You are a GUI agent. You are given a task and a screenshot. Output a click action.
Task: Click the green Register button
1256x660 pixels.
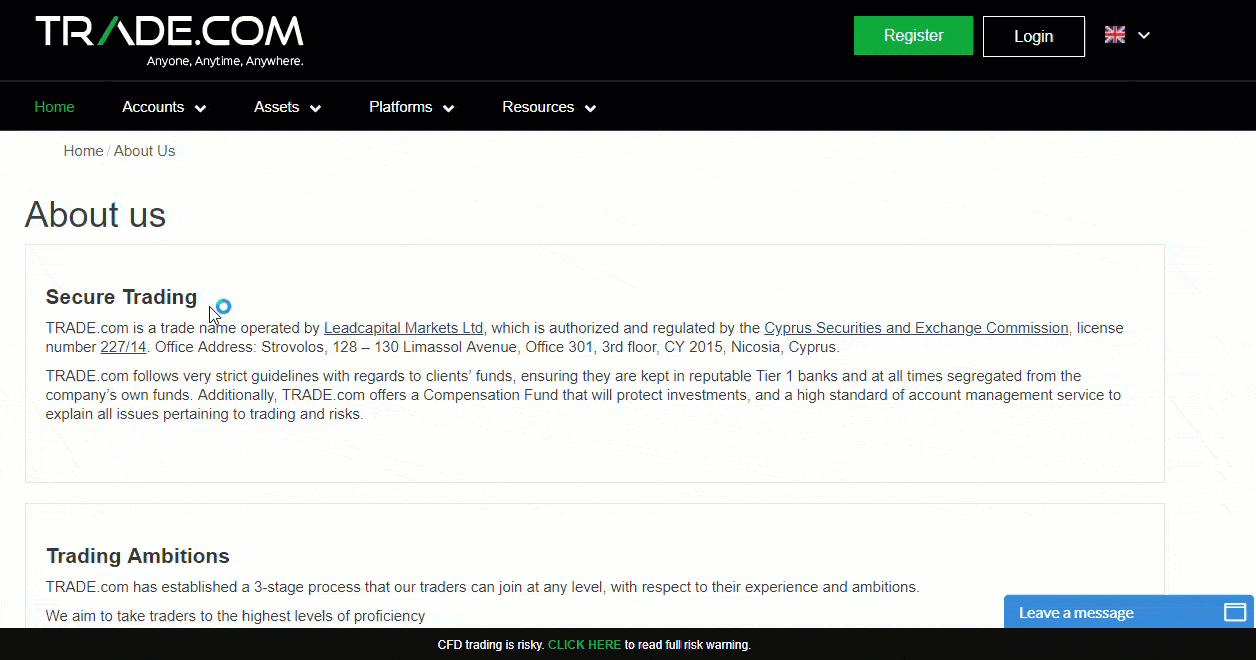pos(913,35)
